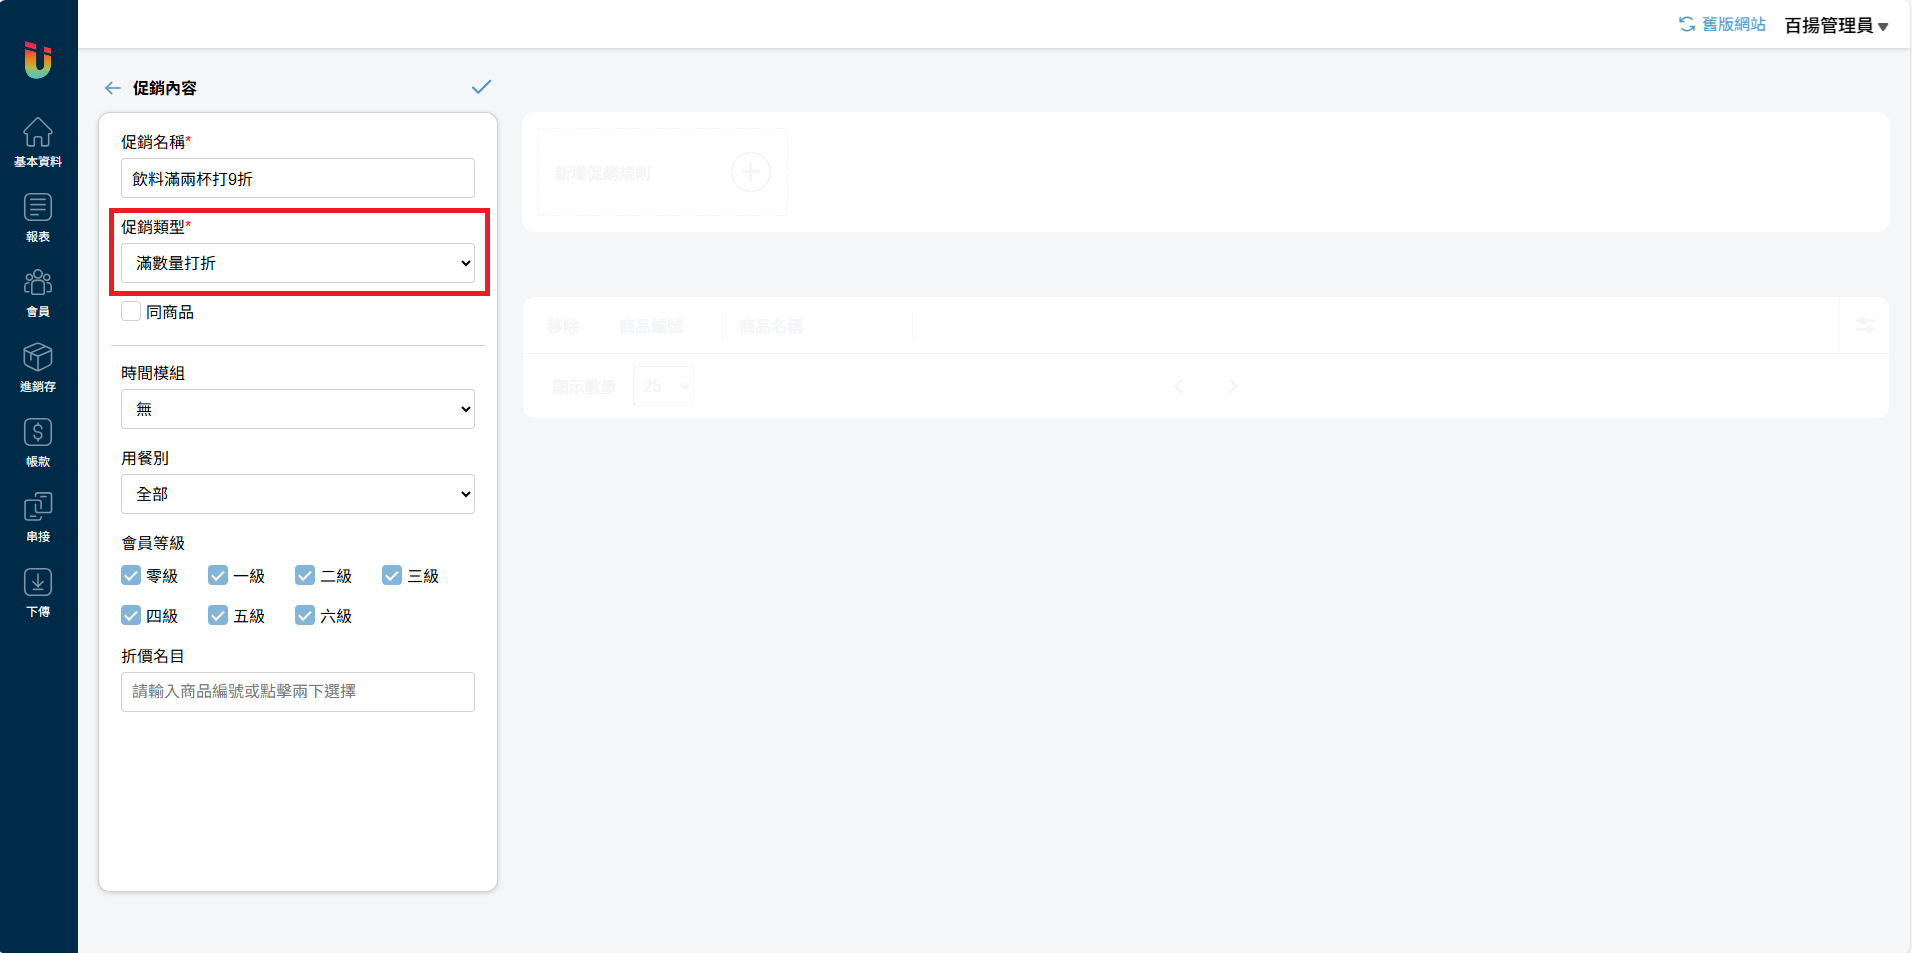Uncheck the 三級 member level
1912x953 pixels.
click(392, 575)
